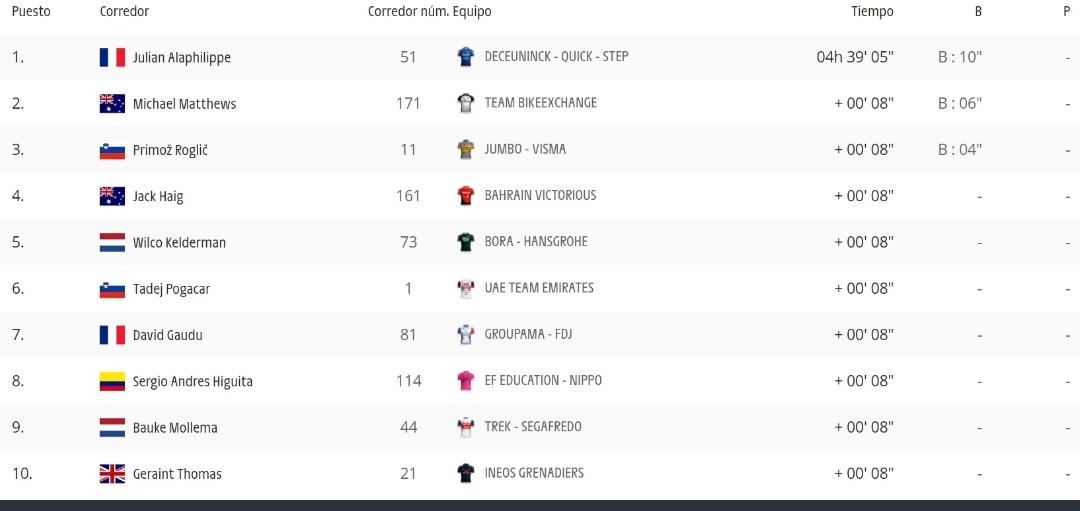Click the Bahrain Victorious red jersey icon

coord(466,196)
